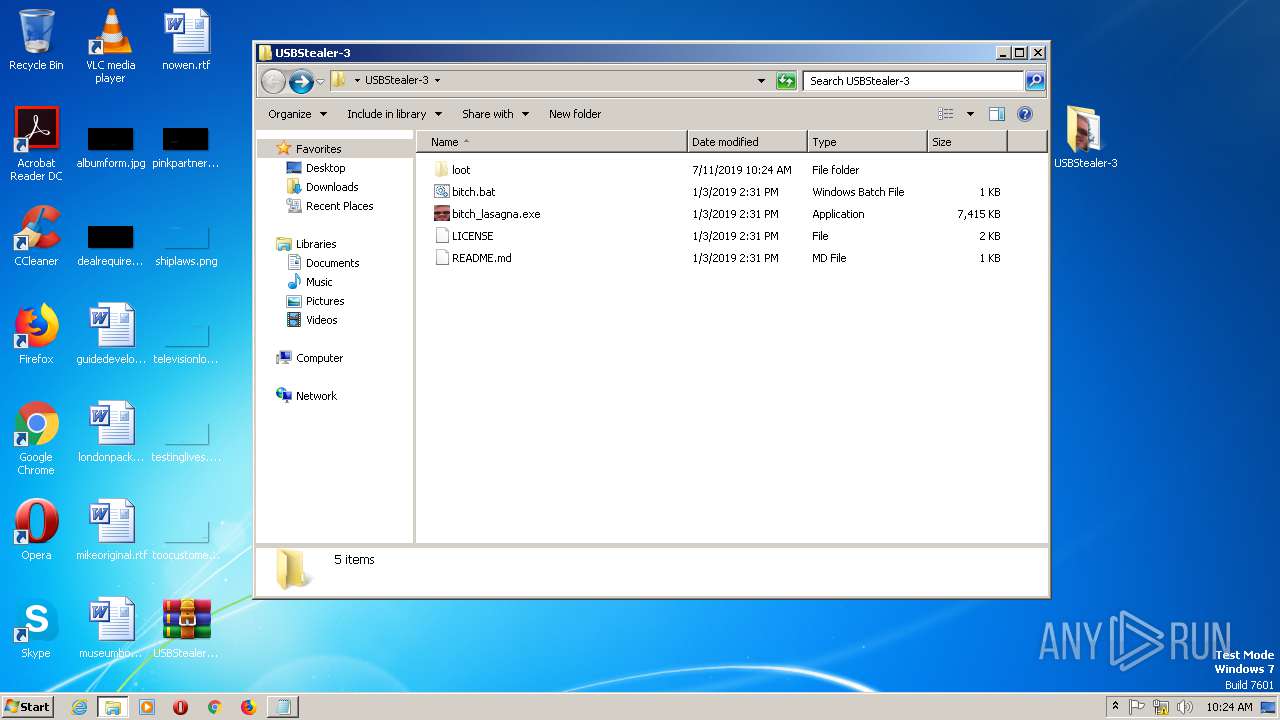Click the Forward navigation arrow
The height and width of the screenshot is (720, 1280).
(x=301, y=81)
